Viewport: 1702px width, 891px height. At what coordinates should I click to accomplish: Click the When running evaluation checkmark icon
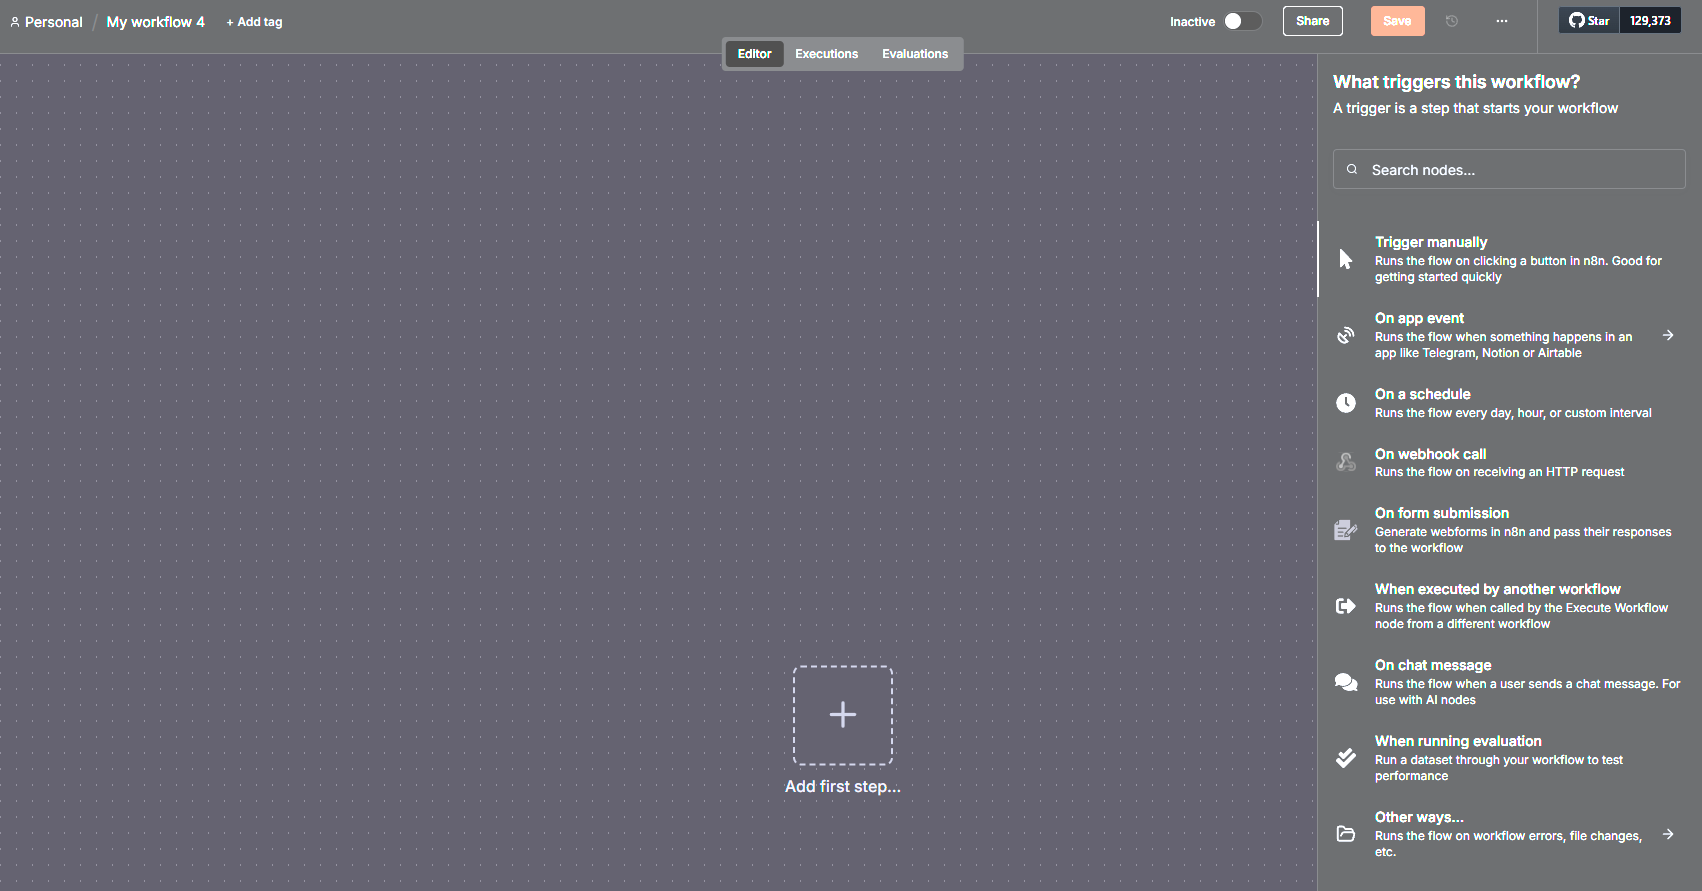(x=1346, y=758)
